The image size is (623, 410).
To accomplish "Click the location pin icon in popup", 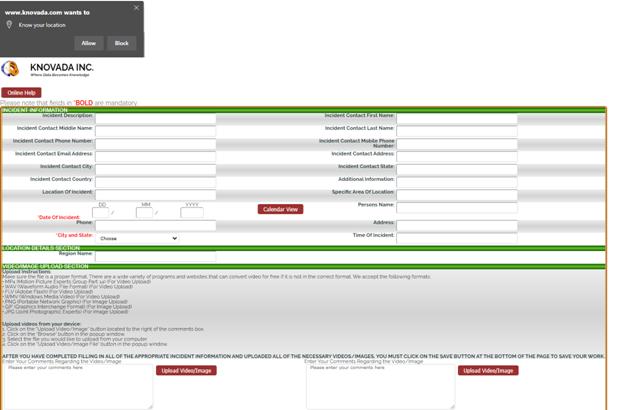I will pyautogui.click(x=9, y=24).
